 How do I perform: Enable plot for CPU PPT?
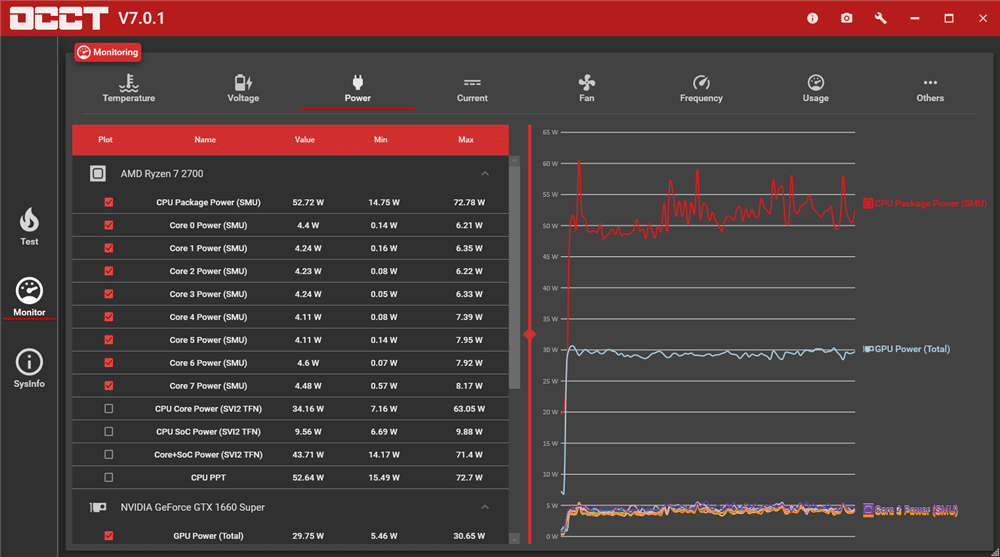[108, 477]
